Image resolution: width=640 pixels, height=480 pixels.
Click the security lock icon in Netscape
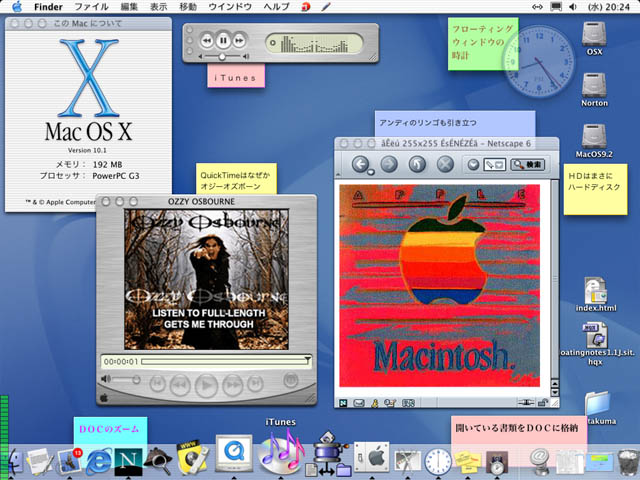542,403
